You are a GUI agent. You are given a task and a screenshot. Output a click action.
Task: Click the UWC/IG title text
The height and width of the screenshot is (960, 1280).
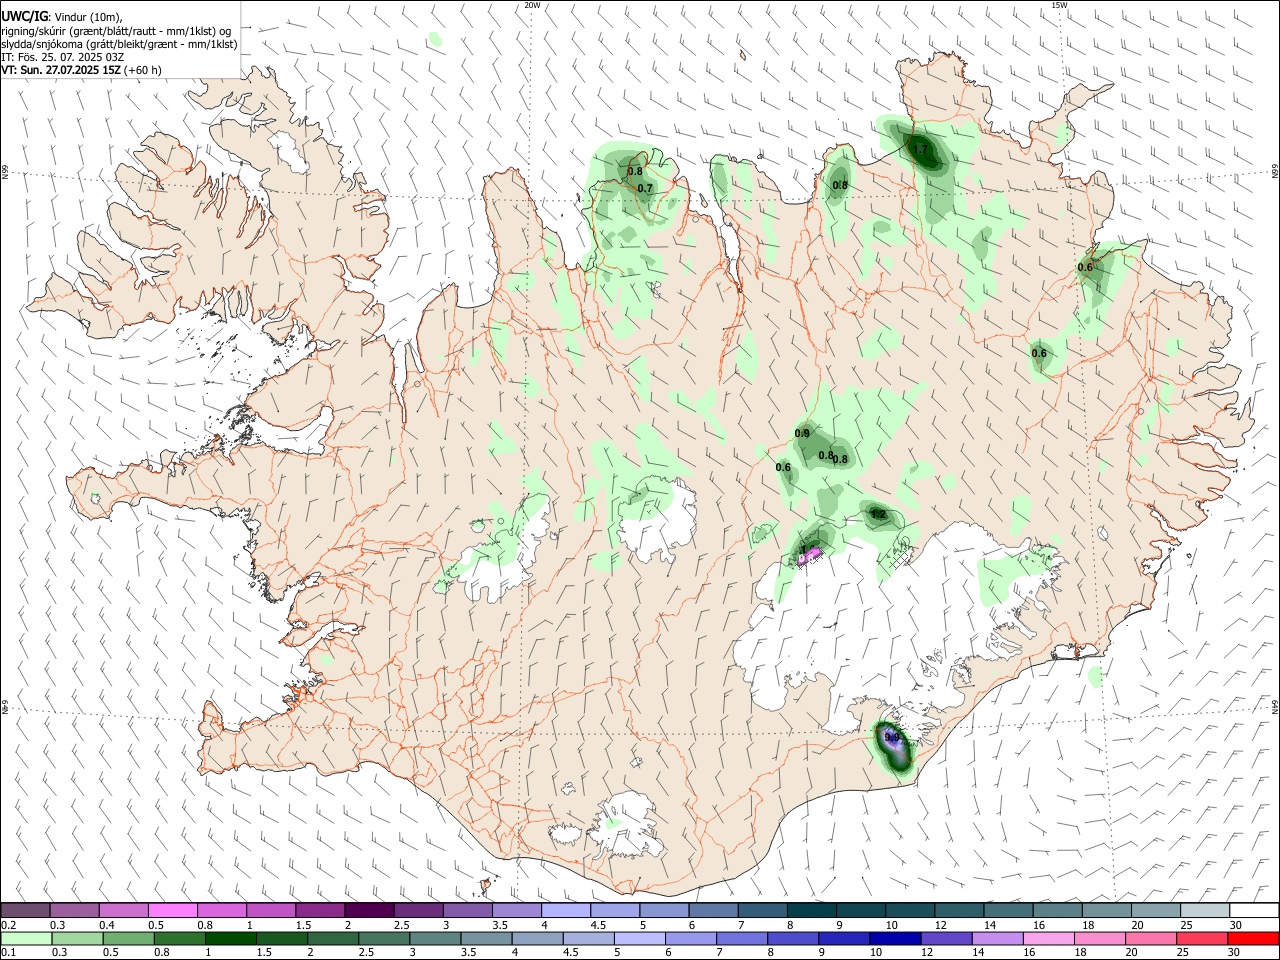pyautogui.click(x=24, y=16)
